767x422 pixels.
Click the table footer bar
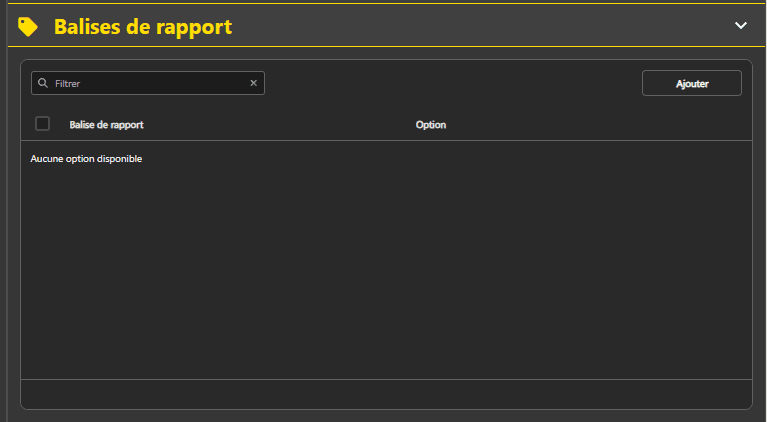[385, 393]
